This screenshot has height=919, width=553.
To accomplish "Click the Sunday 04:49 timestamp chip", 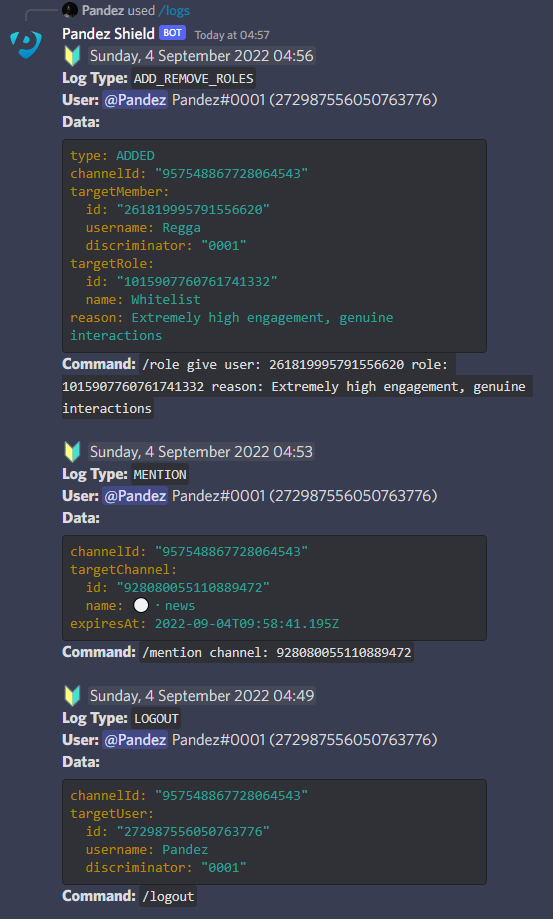I will coord(202,696).
